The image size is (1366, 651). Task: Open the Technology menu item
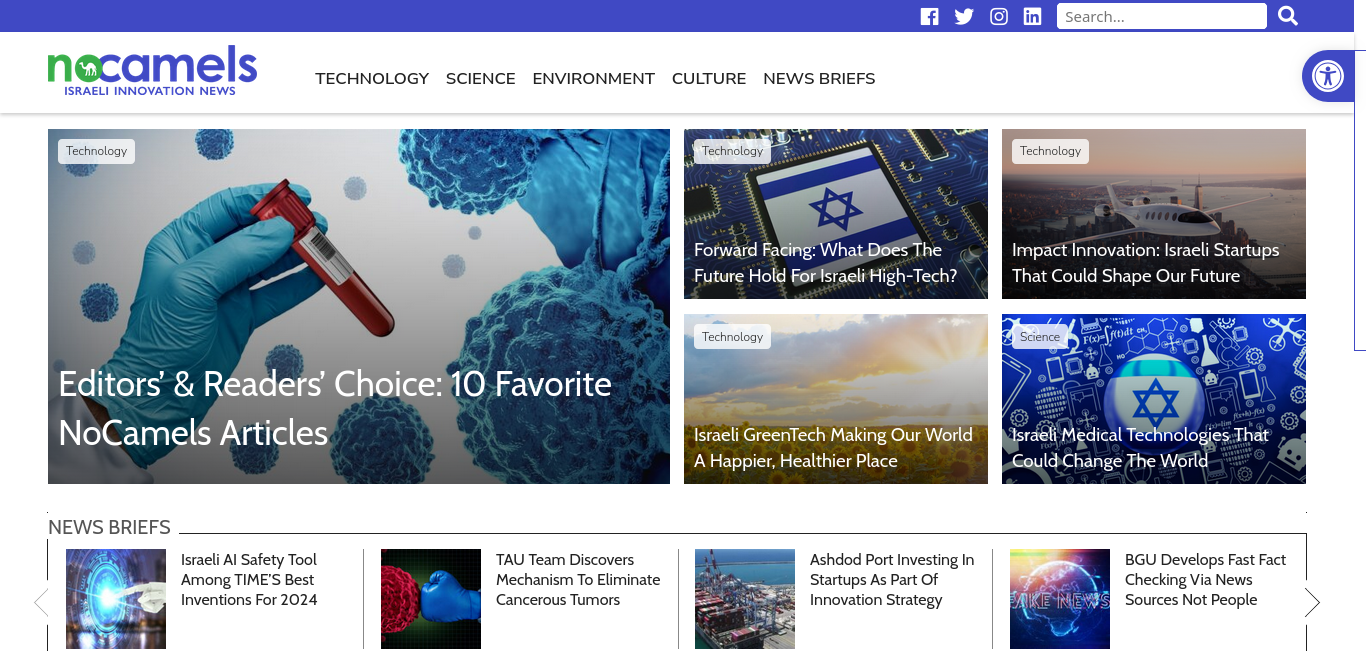pos(372,78)
